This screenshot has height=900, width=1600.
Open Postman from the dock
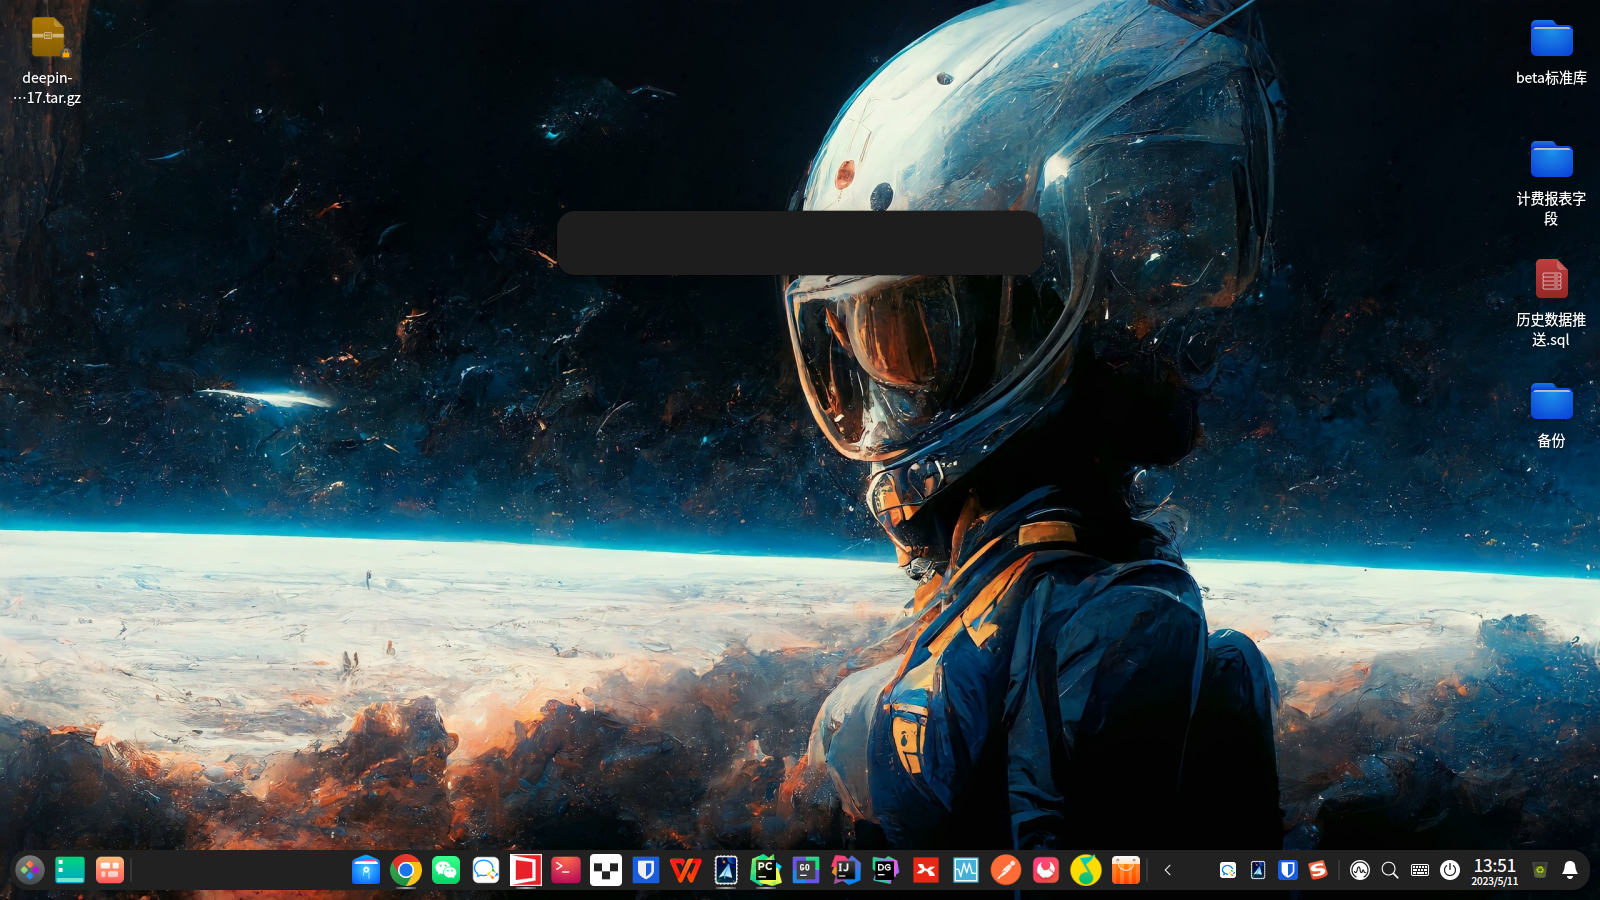[1006, 870]
